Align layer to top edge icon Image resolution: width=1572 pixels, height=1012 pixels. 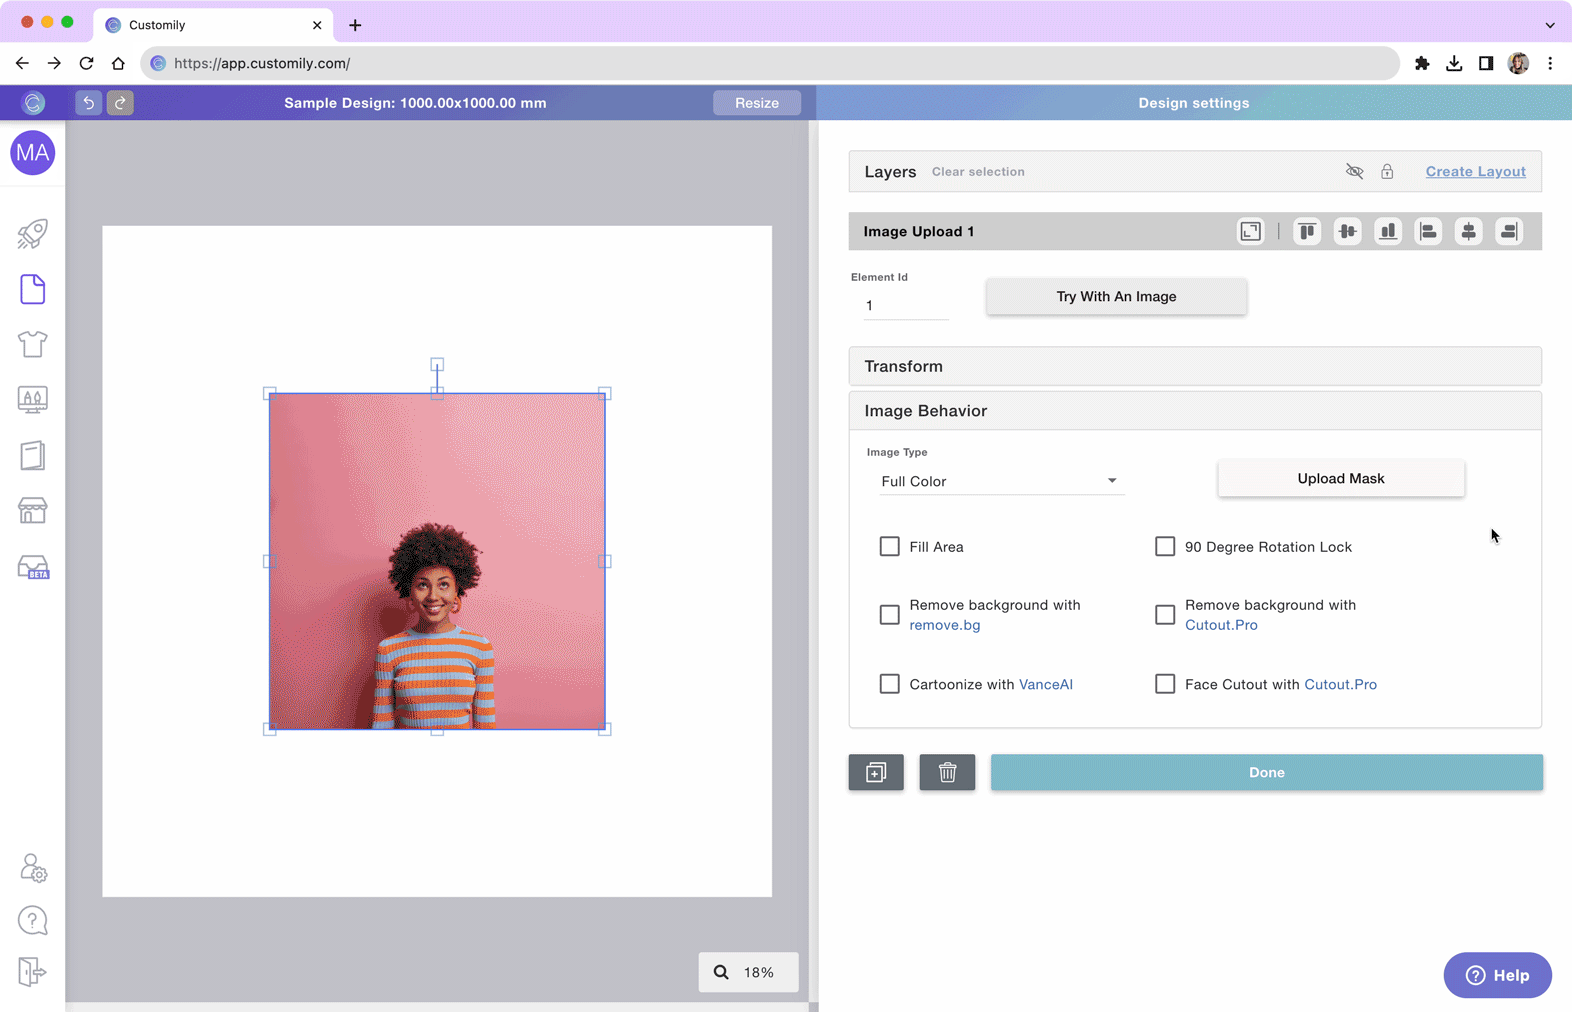pos(1307,231)
